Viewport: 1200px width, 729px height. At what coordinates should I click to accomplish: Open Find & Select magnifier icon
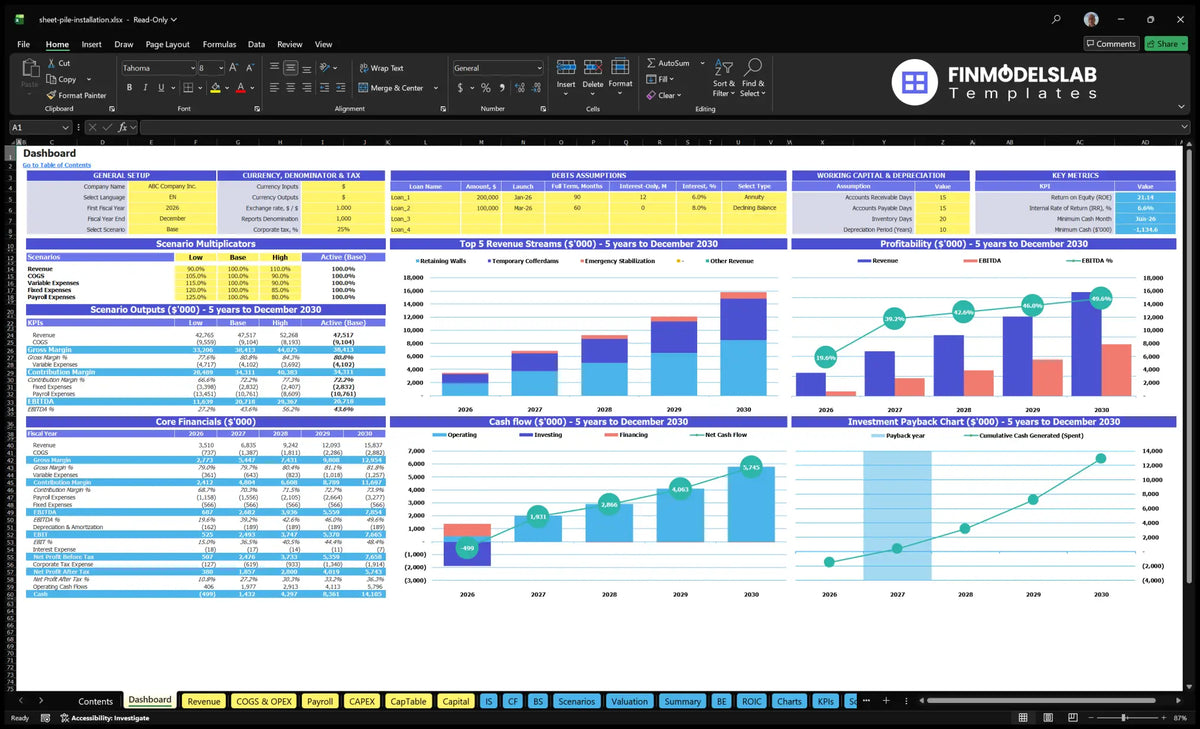753,65
